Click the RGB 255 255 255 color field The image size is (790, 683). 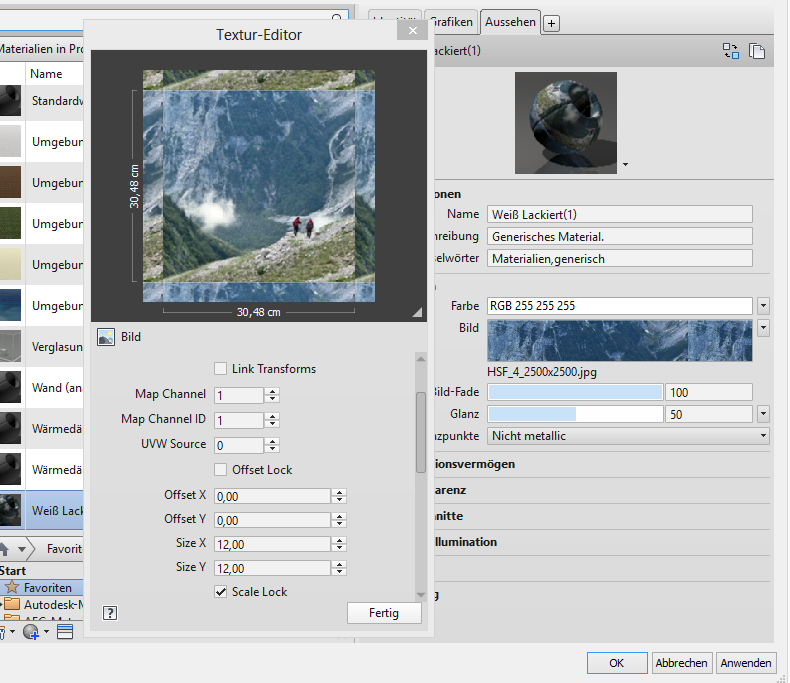click(620, 306)
